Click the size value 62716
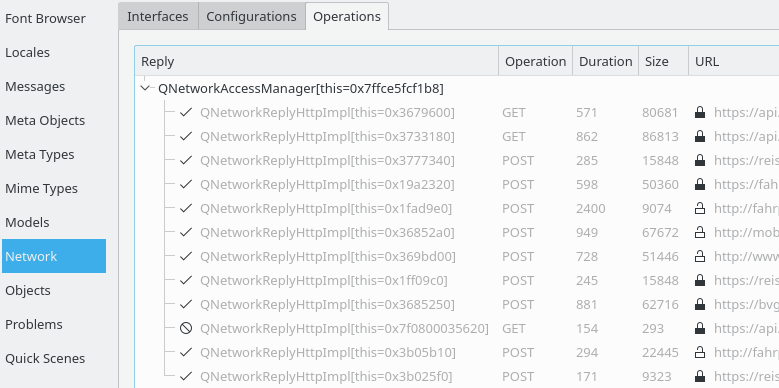Image resolution: width=779 pixels, height=388 pixels. [660, 305]
